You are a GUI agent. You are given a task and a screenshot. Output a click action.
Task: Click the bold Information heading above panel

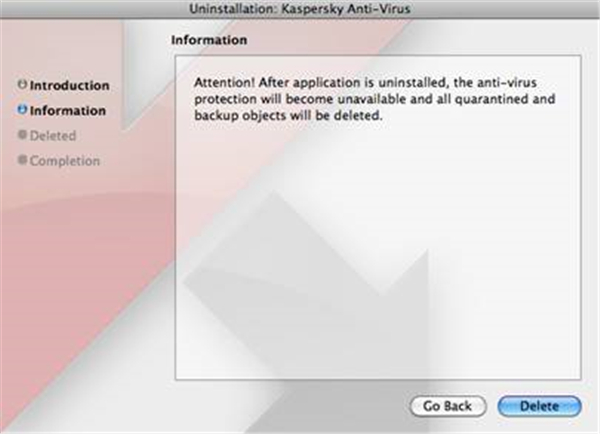(209, 41)
